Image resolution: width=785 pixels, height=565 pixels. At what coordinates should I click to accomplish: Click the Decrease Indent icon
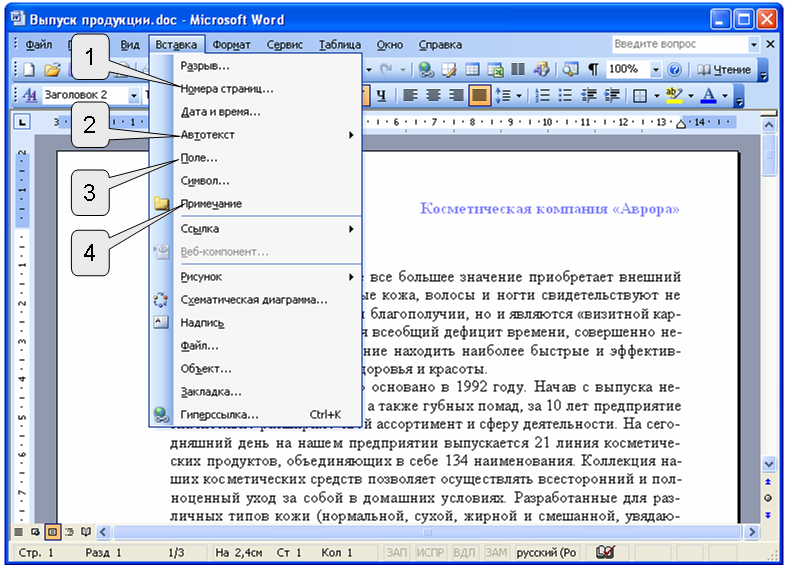[x=589, y=95]
